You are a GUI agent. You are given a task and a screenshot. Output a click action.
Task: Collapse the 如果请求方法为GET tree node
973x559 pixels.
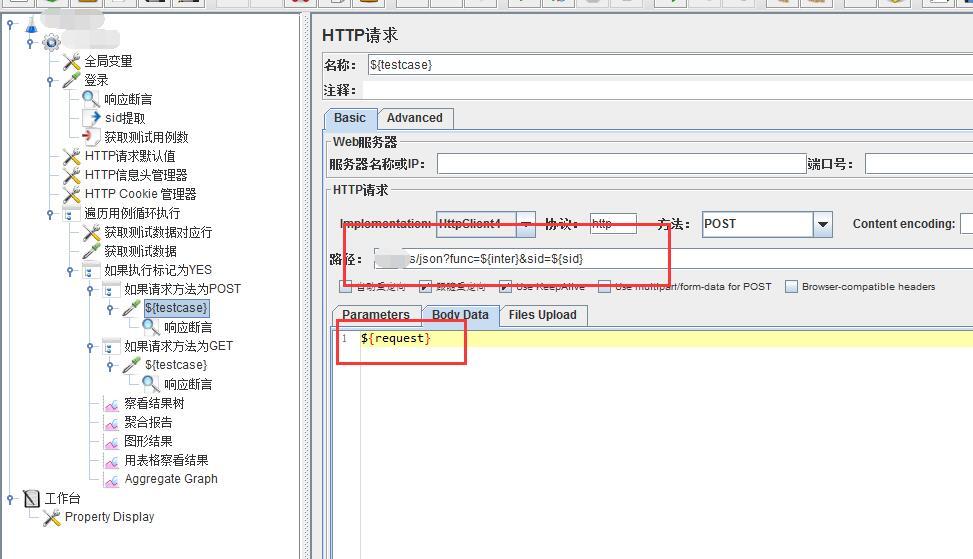[90, 346]
